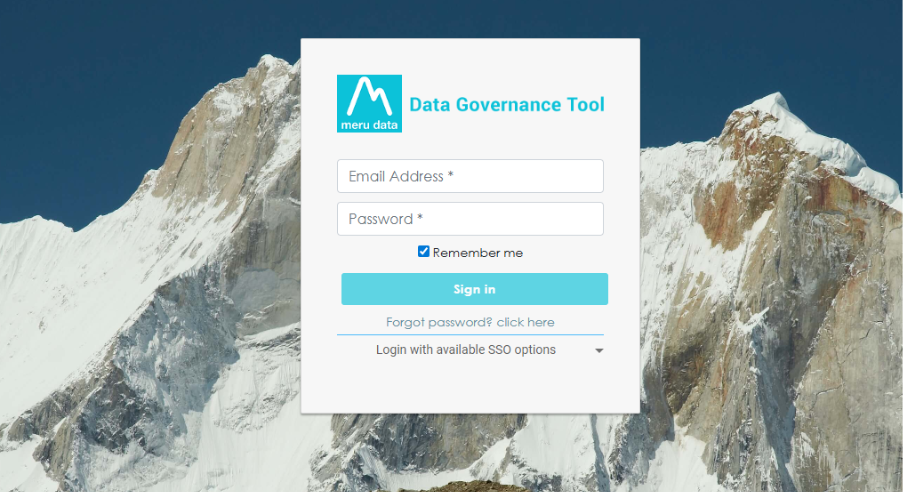Open the "Forgot password?" link

pyautogui.click(x=439, y=322)
